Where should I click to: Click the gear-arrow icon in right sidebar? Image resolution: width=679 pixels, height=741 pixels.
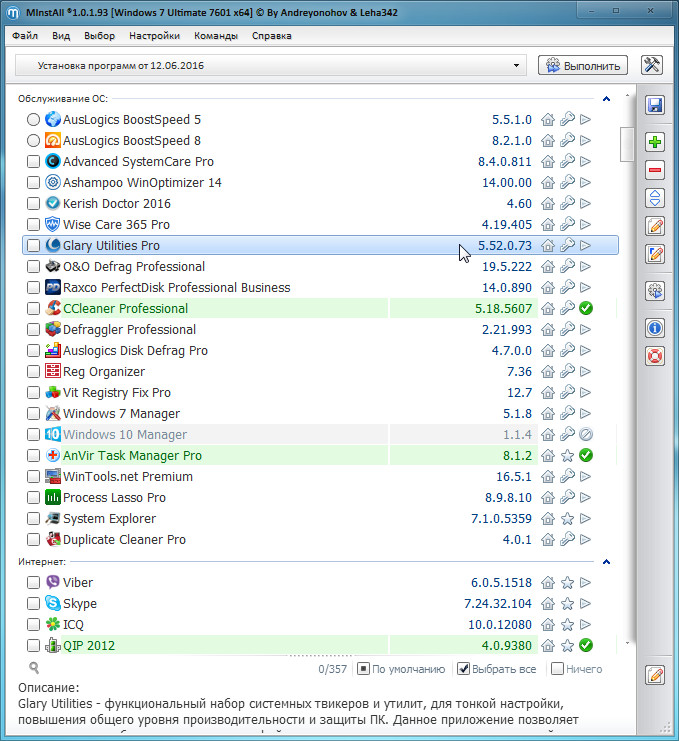coord(655,291)
